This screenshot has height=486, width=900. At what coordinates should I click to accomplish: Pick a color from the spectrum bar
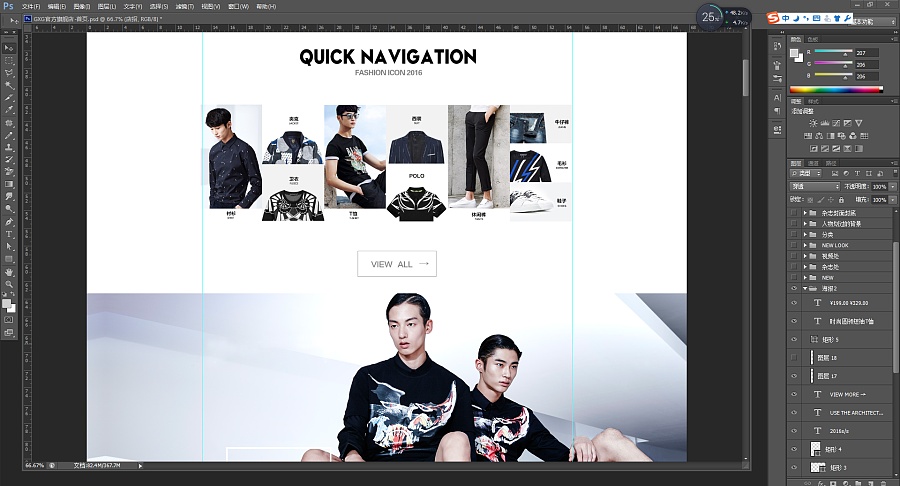click(x=836, y=90)
